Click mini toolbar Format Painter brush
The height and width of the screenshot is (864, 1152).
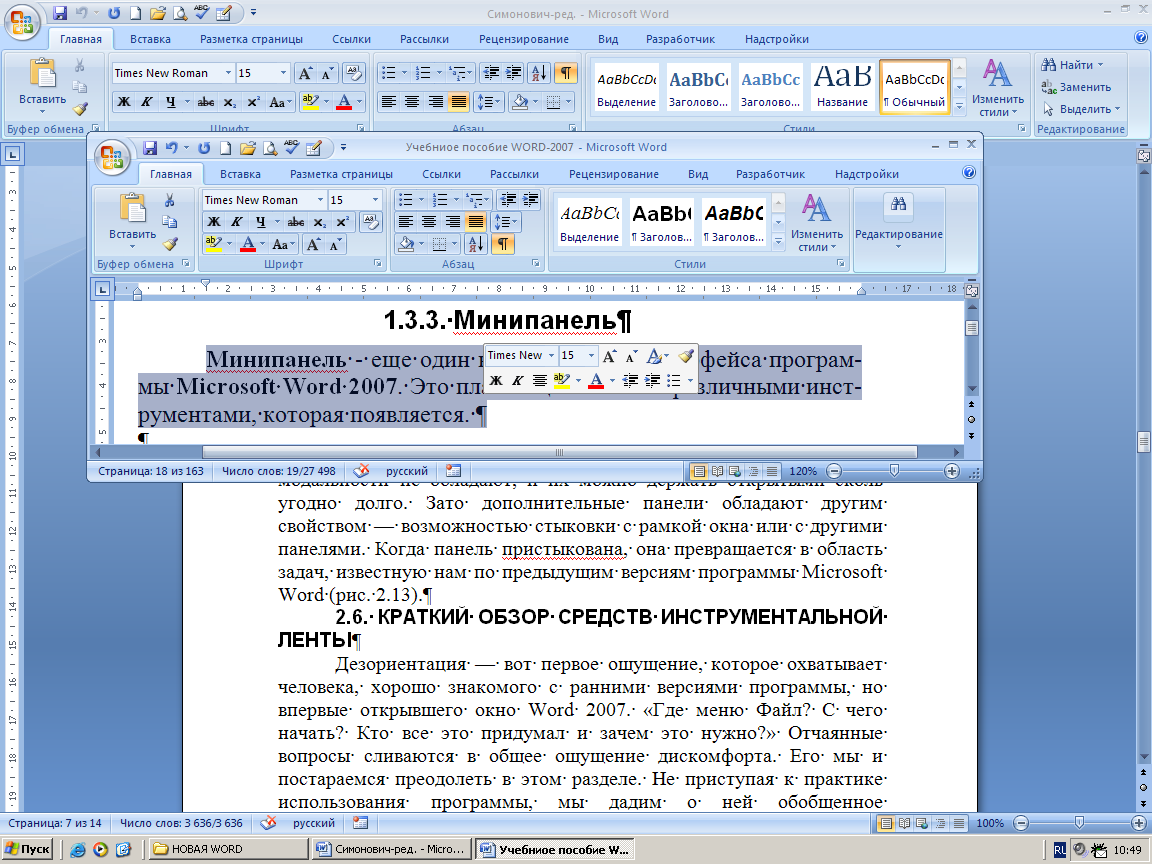click(685, 356)
